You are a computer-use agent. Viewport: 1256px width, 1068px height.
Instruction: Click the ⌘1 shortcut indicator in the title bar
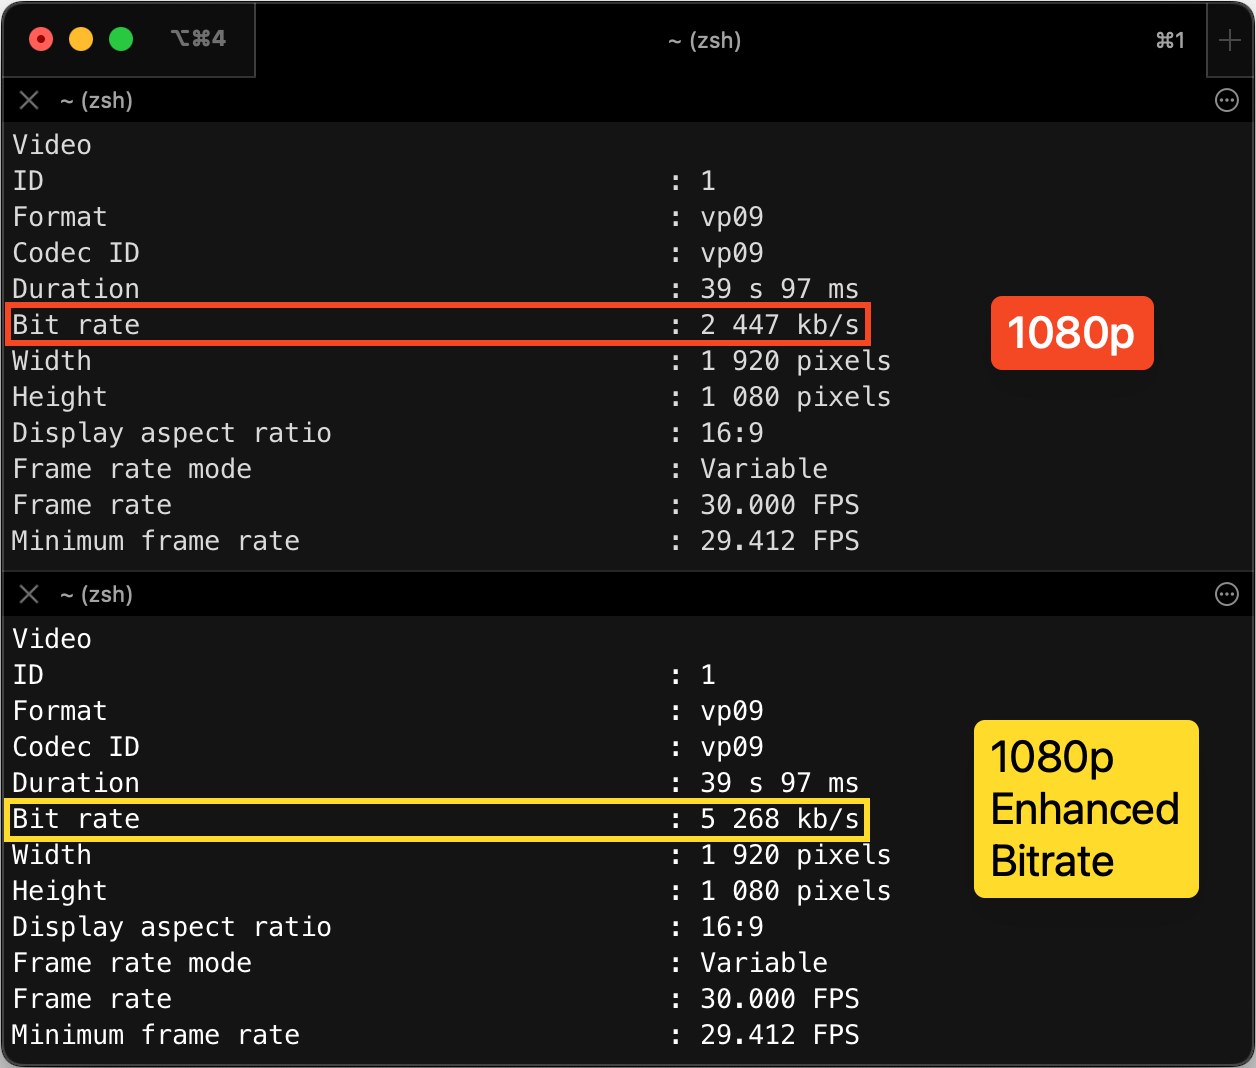coord(1170,40)
